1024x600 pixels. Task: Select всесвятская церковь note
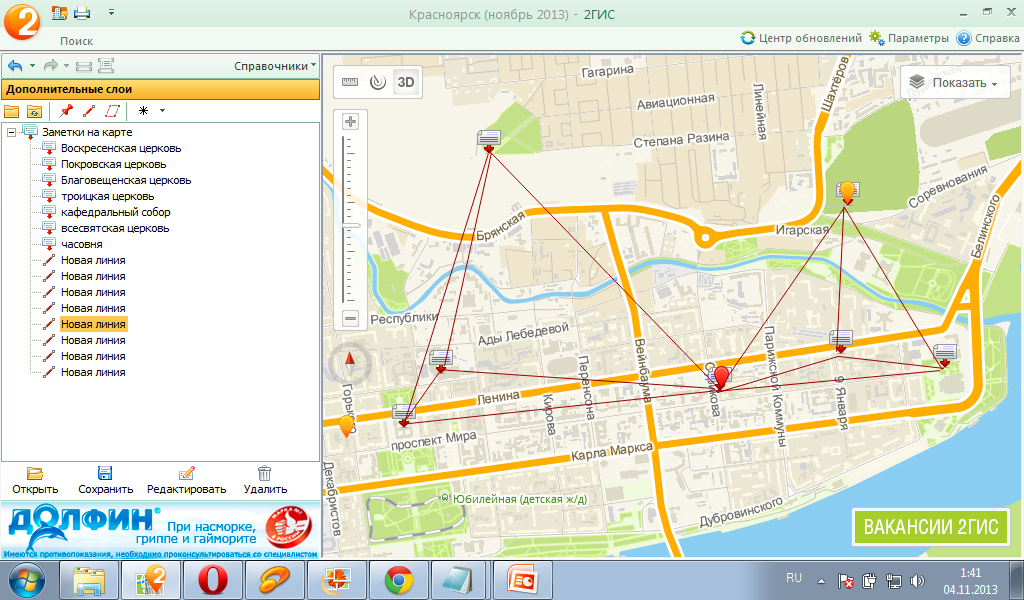115,229
